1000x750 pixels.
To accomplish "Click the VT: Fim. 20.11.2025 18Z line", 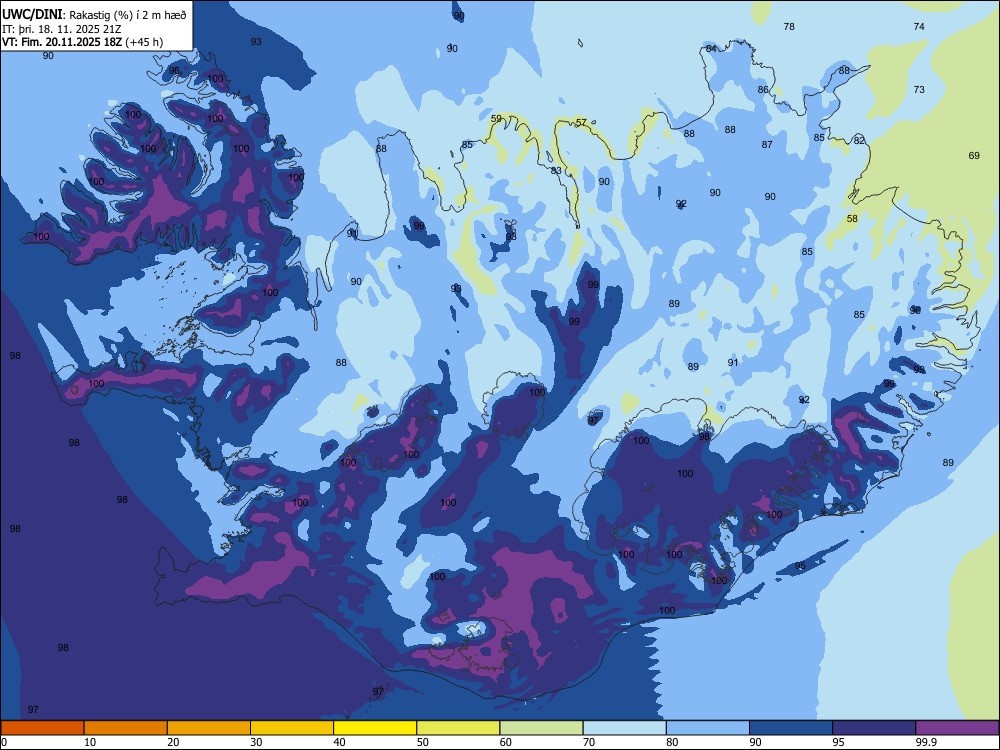I will 82,42.
